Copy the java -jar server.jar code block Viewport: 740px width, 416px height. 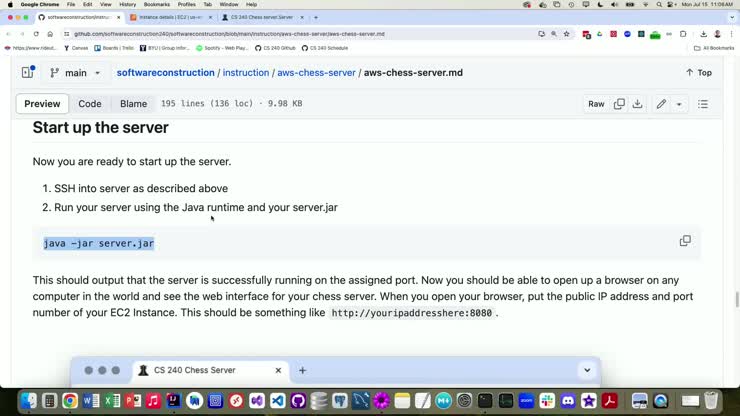point(685,241)
